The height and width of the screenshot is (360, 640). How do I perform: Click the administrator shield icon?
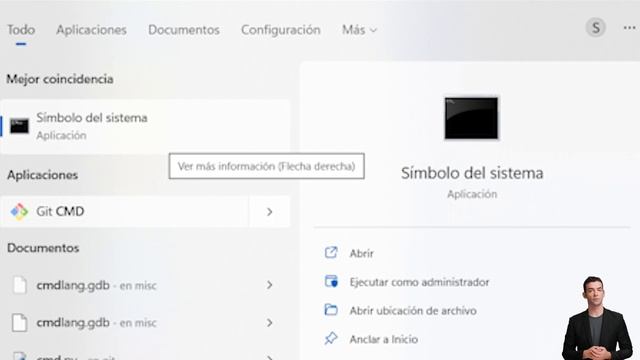(331, 281)
